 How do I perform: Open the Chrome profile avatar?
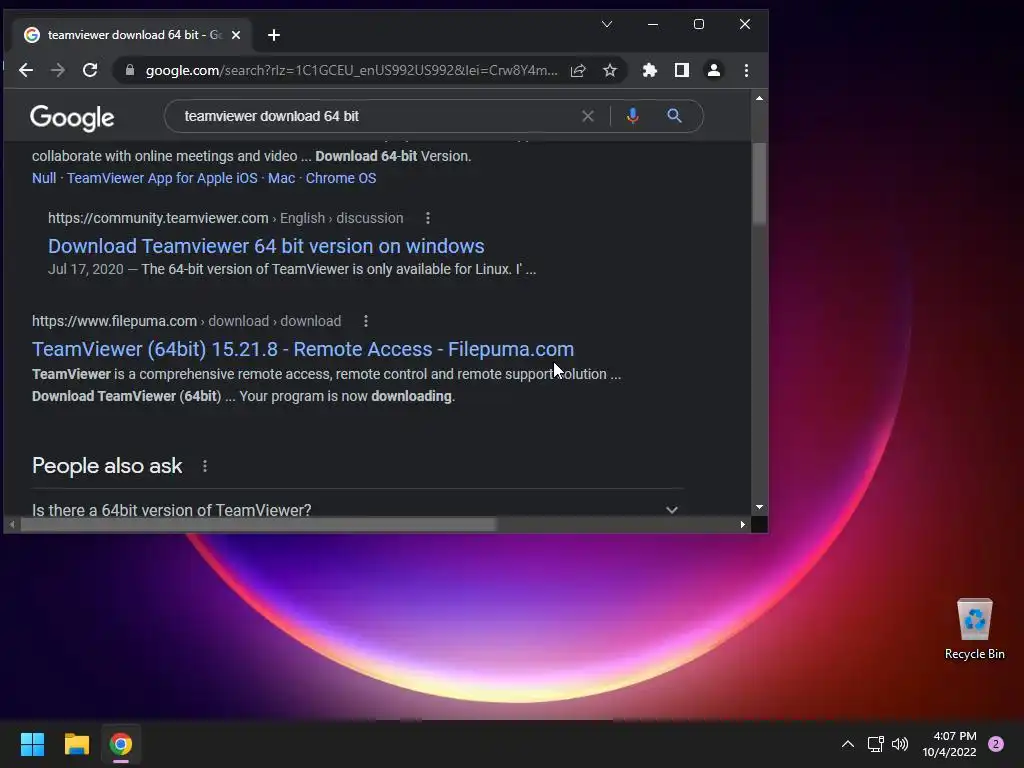(x=714, y=71)
